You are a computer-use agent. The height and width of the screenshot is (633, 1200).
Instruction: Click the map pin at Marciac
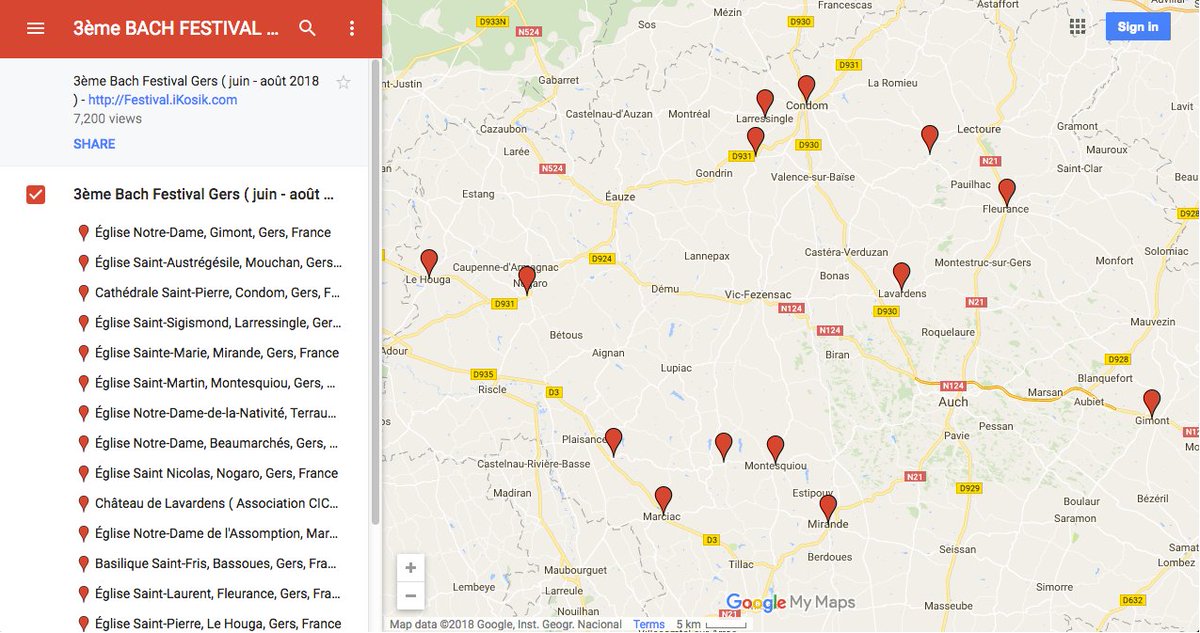point(663,500)
